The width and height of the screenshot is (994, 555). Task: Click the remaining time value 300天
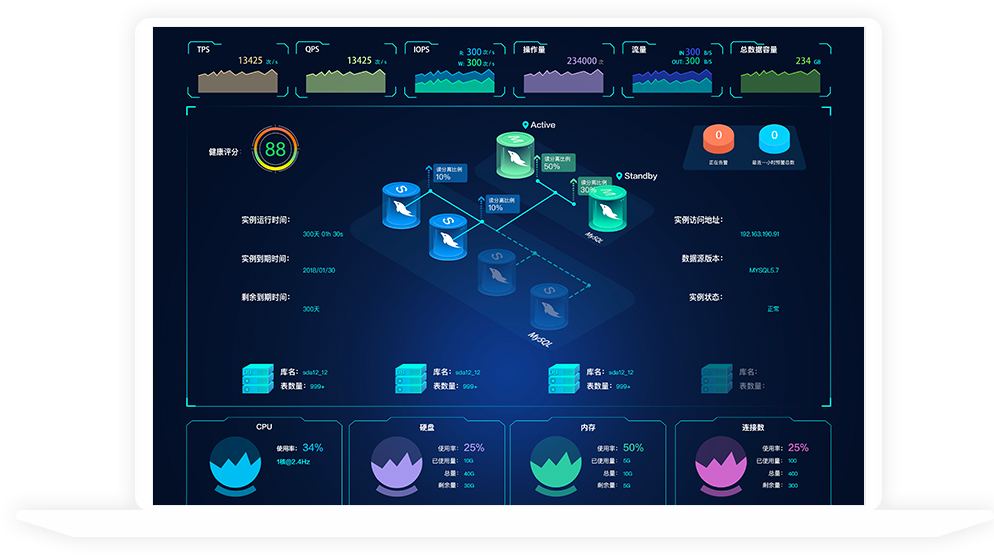(x=311, y=309)
